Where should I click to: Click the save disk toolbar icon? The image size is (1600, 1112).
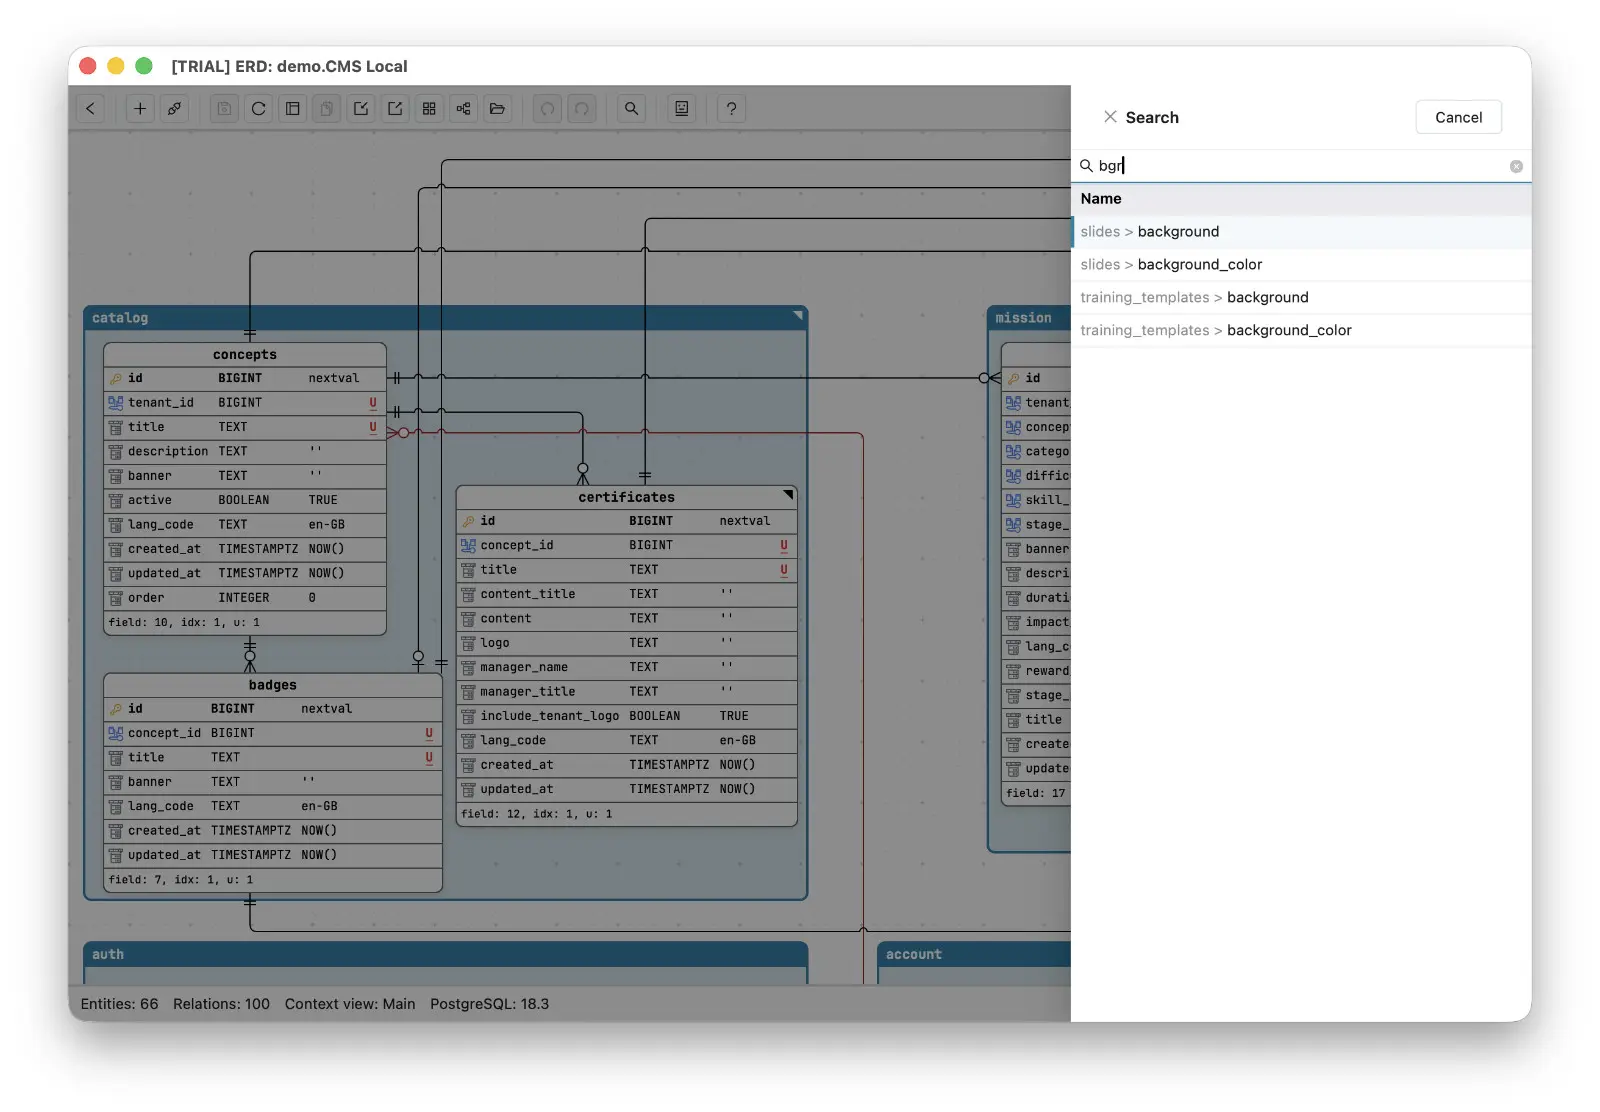pyautogui.click(x=224, y=109)
